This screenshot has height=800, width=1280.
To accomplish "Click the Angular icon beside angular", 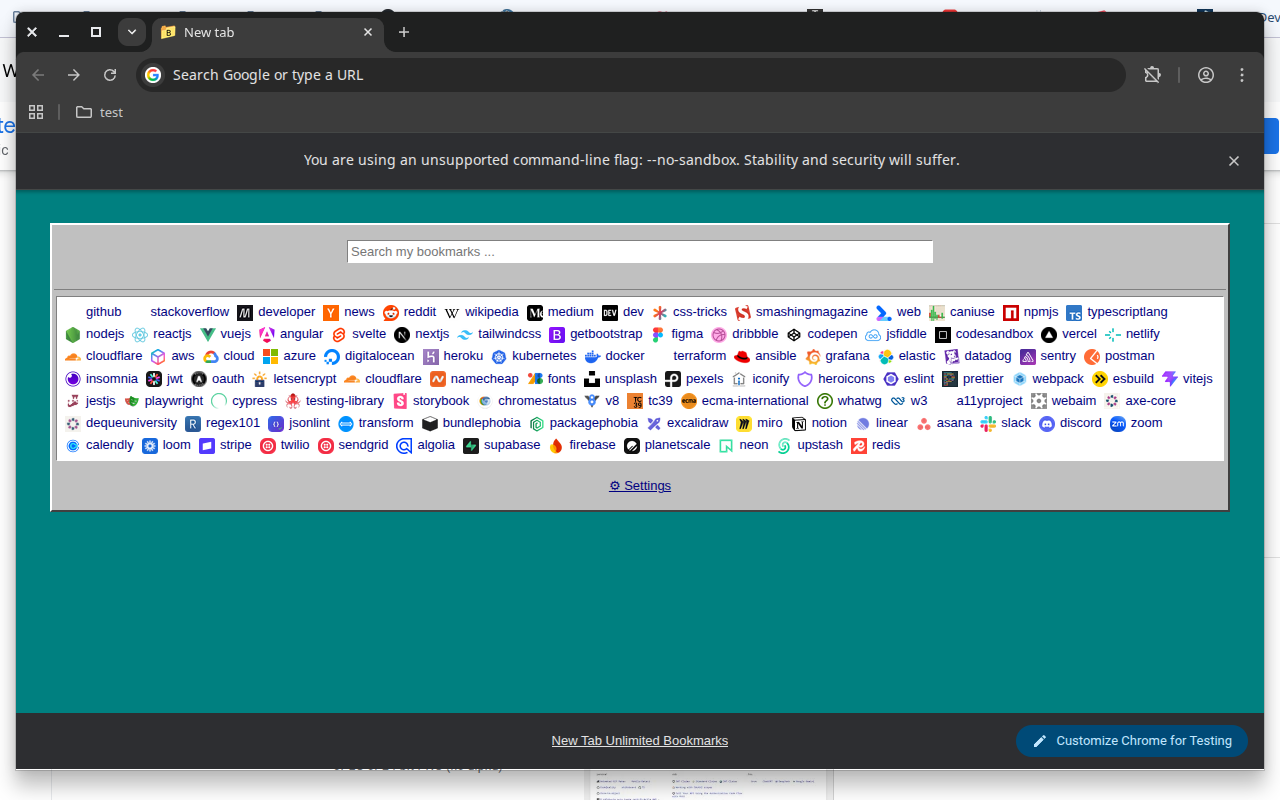I will (267, 335).
